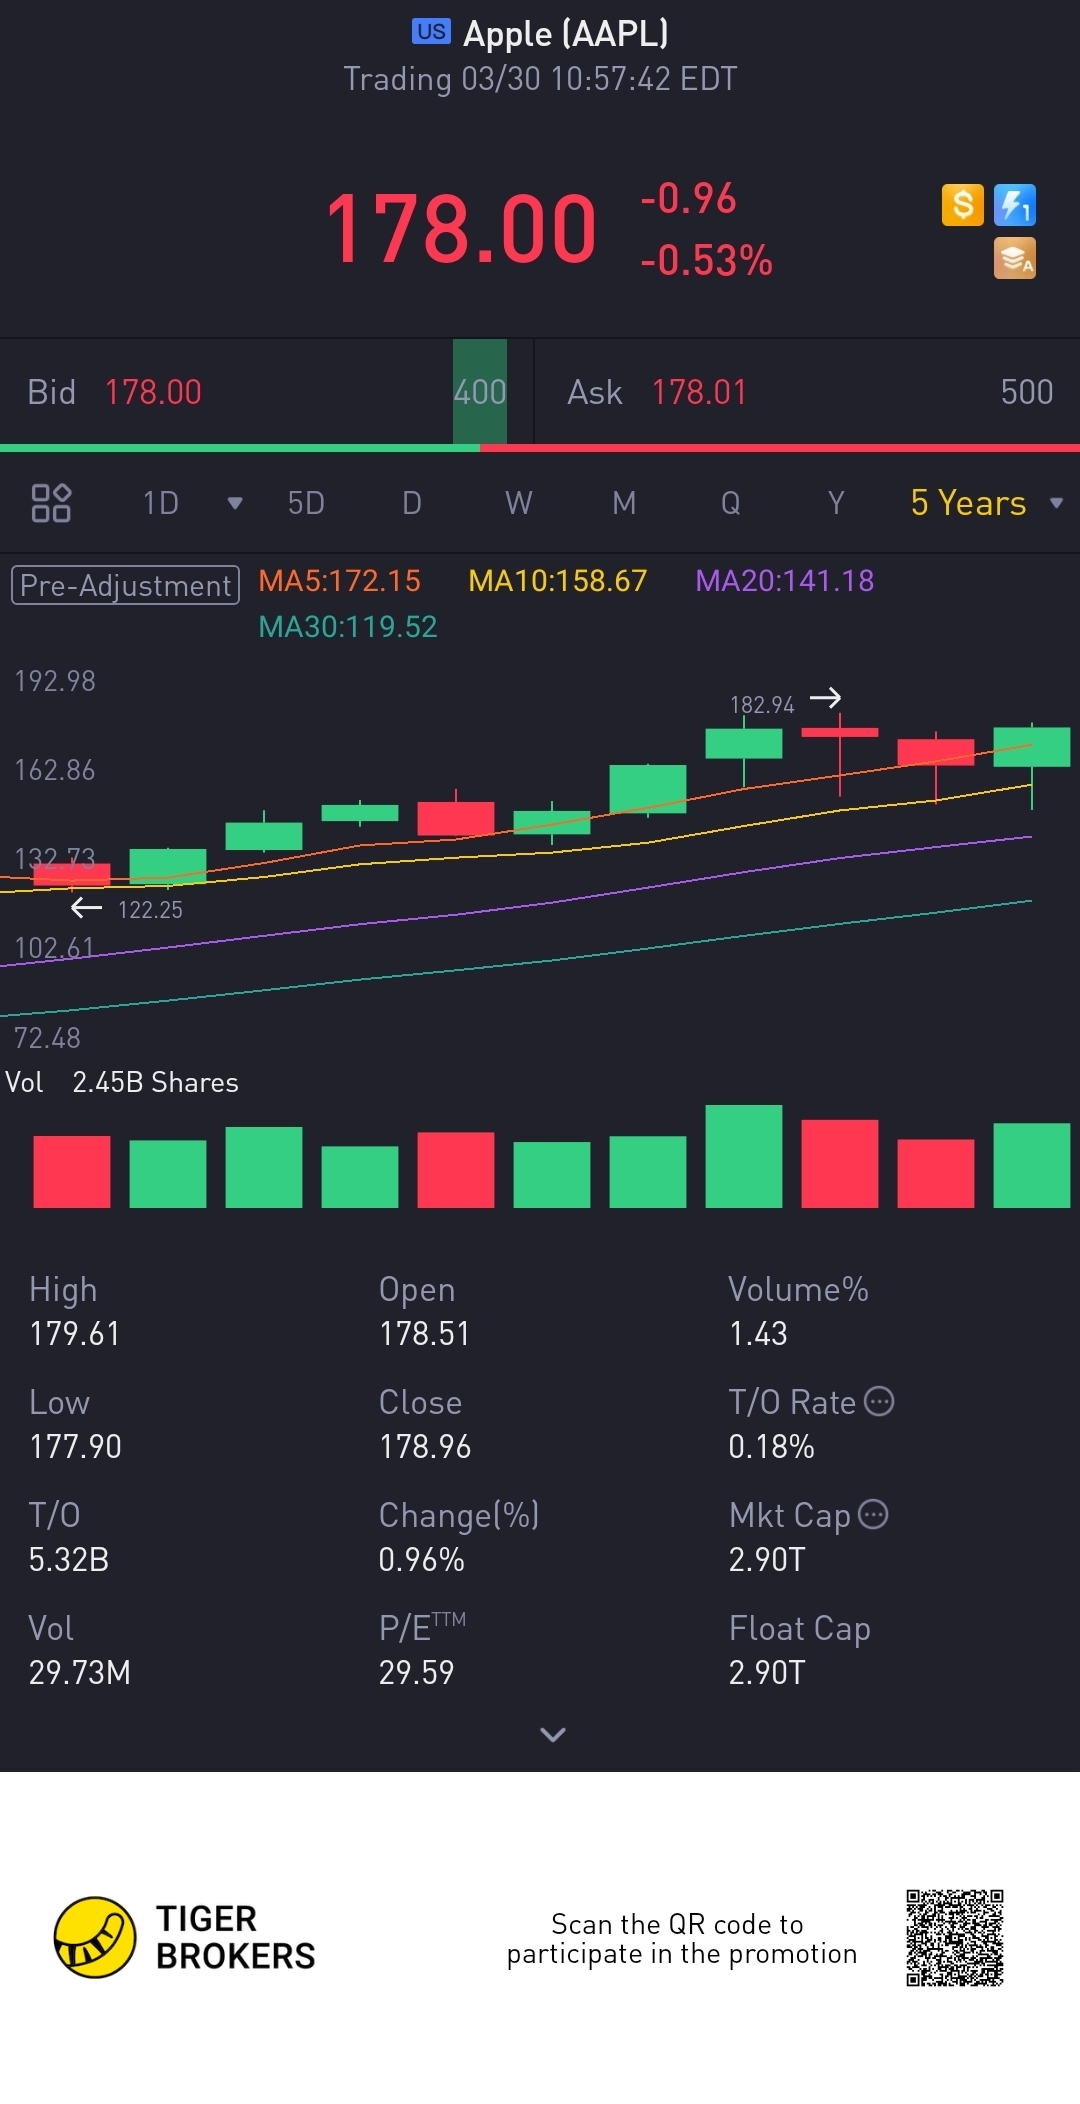Tap the Close value 178.96
Screen dimensions: 1080x2104
coord(425,1447)
